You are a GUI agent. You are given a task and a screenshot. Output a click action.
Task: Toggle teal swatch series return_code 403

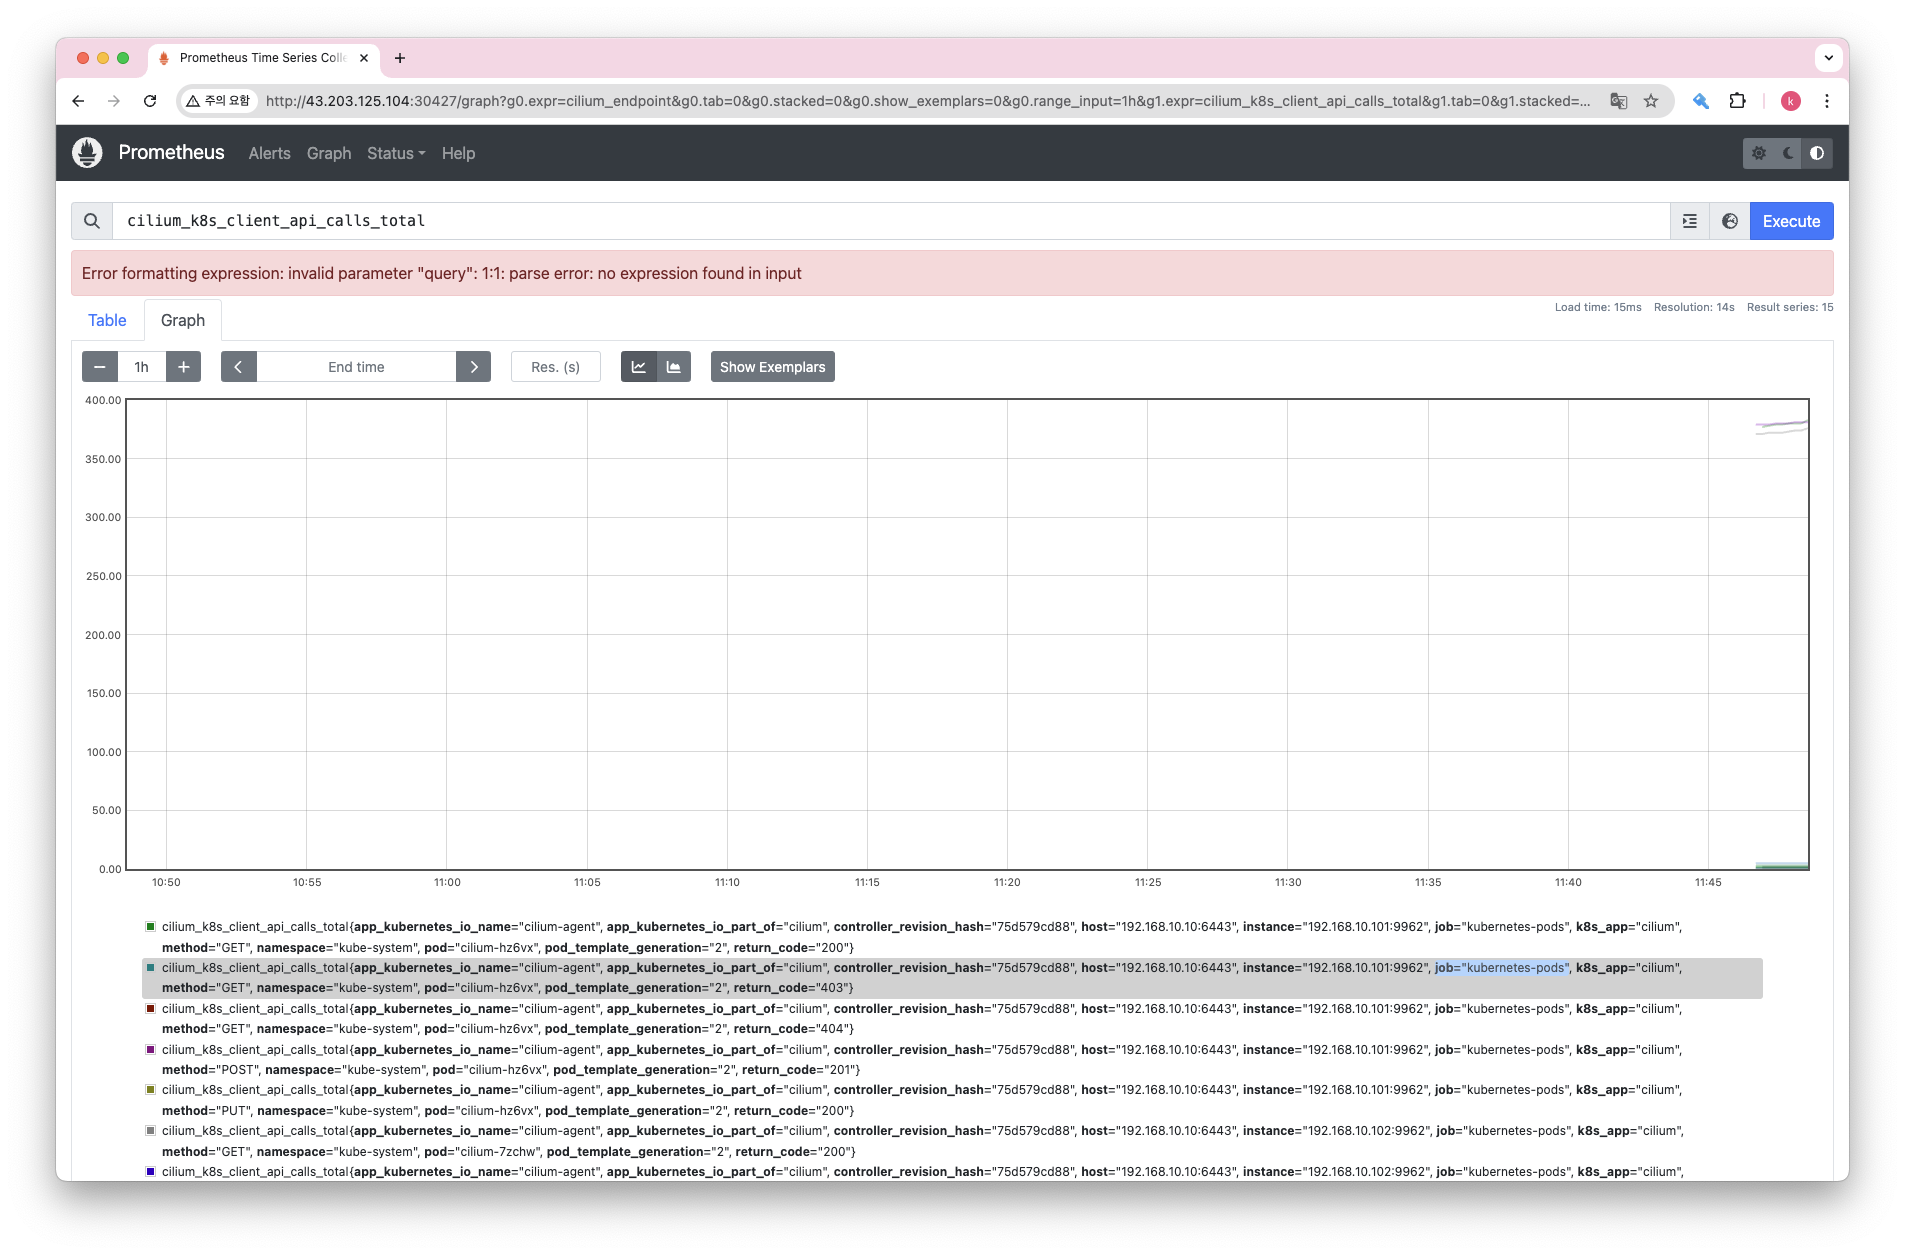[x=151, y=968]
